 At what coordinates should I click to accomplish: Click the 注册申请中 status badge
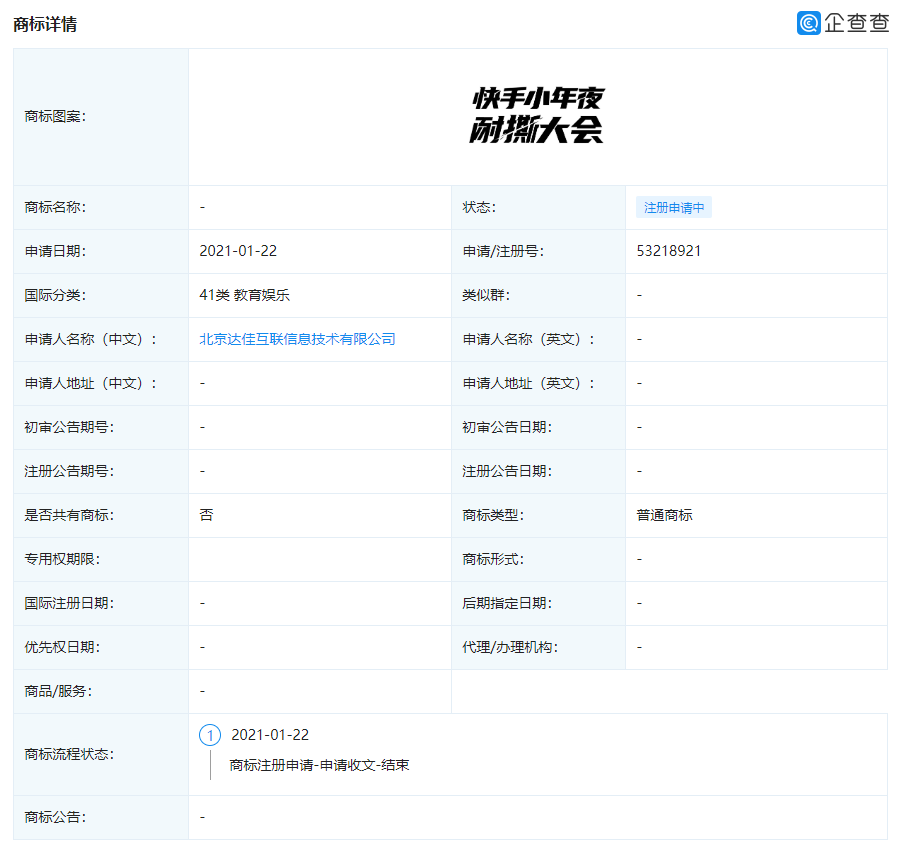(674, 207)
